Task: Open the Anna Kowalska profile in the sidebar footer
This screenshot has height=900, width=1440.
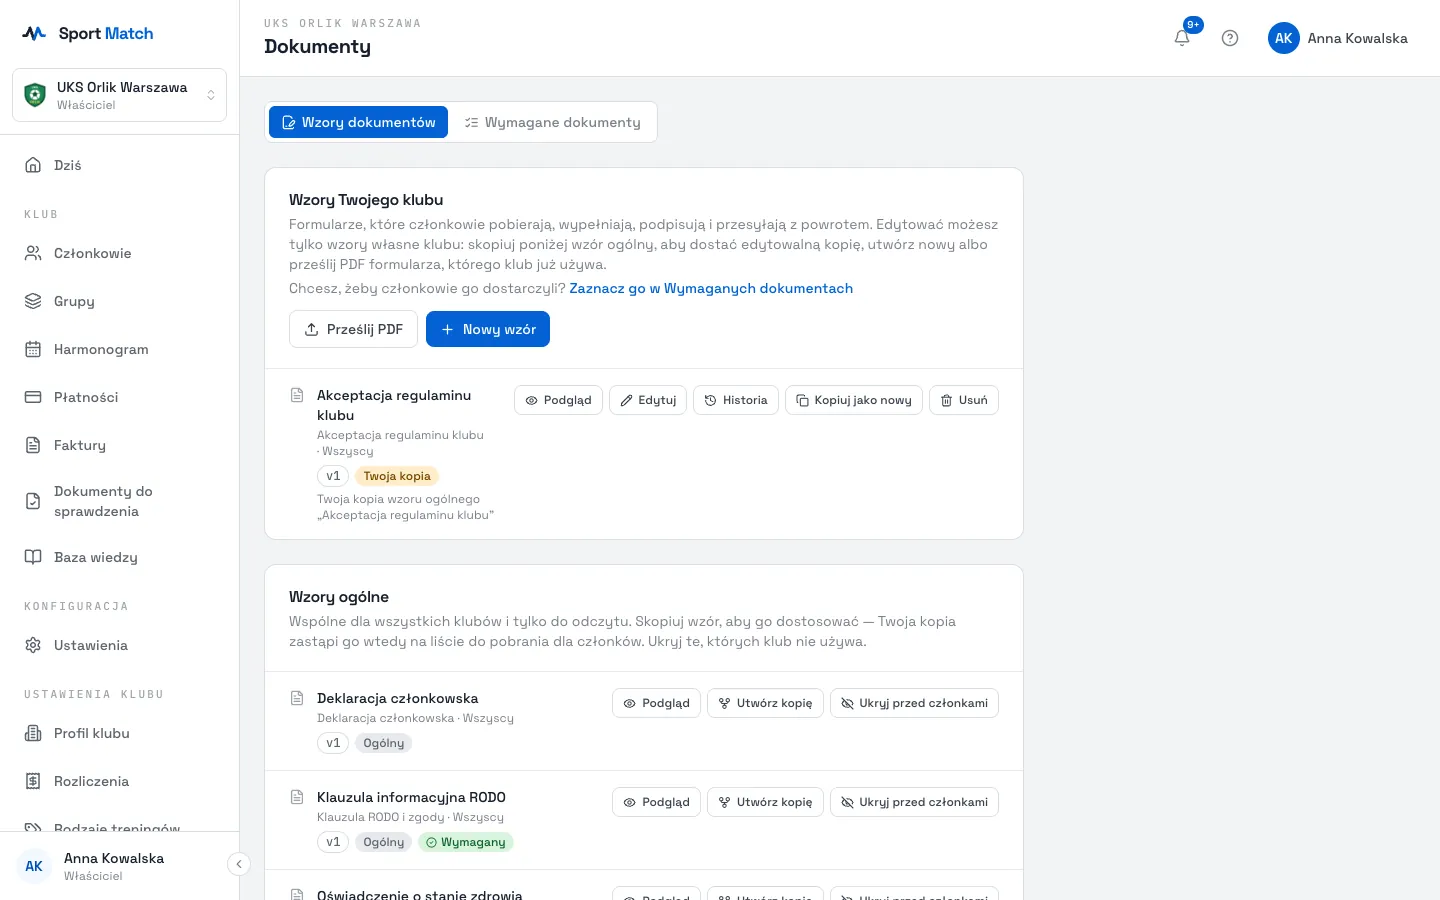Action: (113, 866)
